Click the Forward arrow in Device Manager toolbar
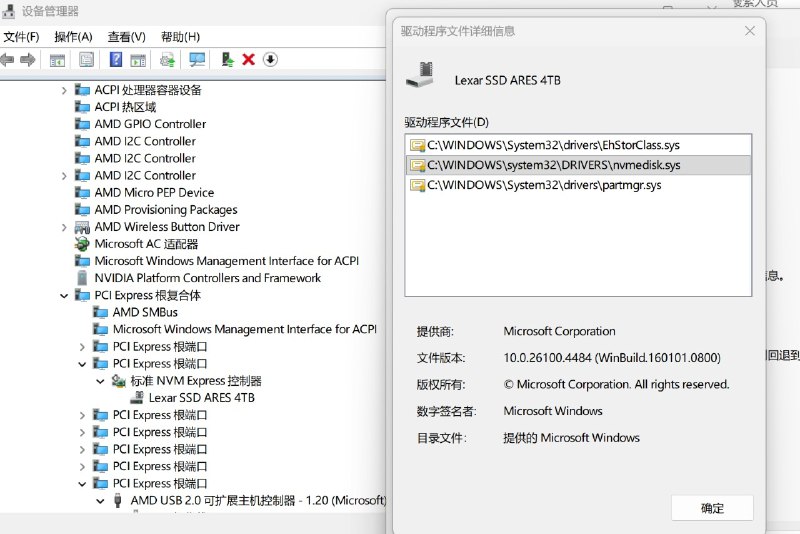Screen dimensions: 800x534 click(28, 60)
